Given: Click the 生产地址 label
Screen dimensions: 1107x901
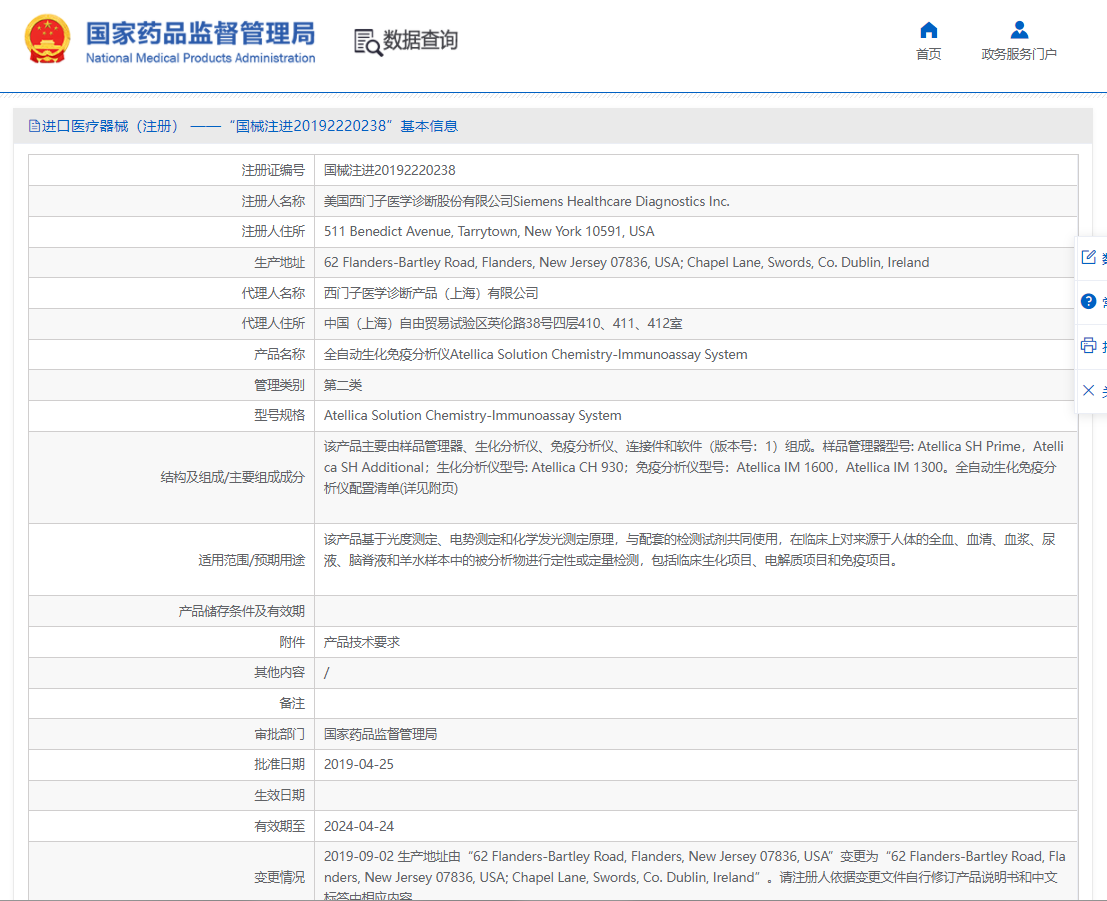Looking at the screenshot, I should 280,263.
